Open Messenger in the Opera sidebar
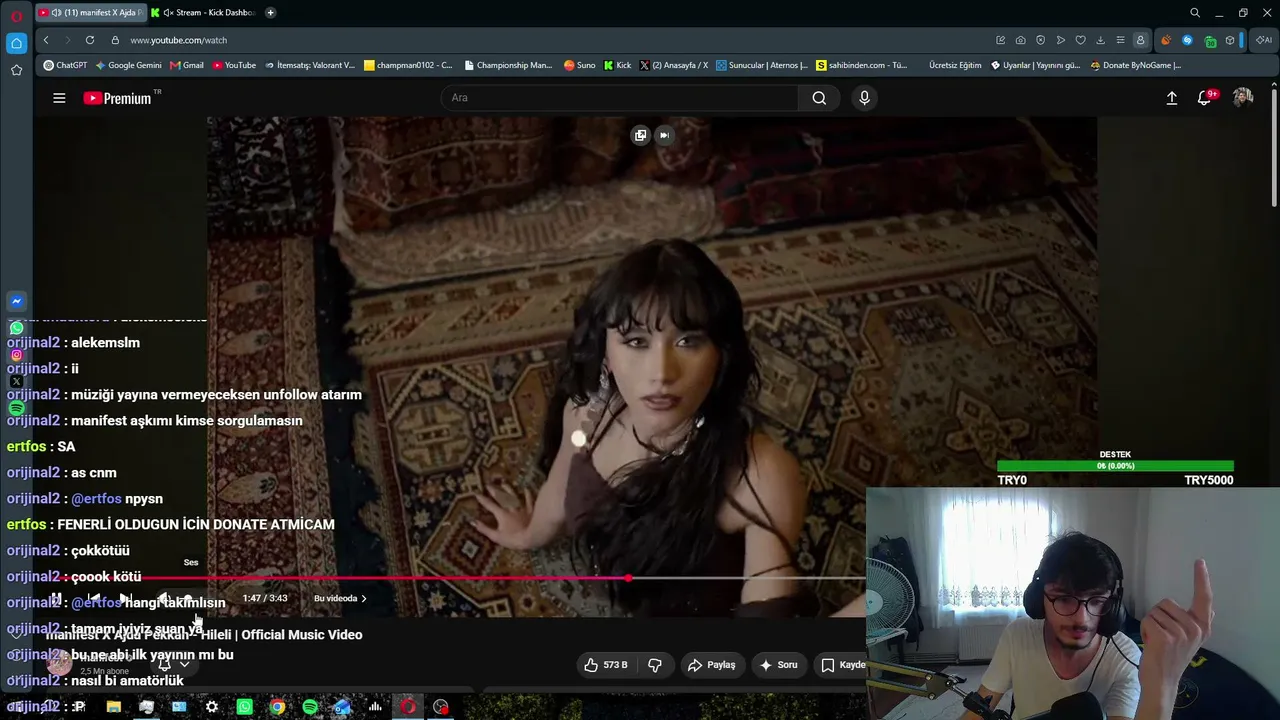Image resolution: width=1280 pixels, height=720 pixels. (16, 301)
